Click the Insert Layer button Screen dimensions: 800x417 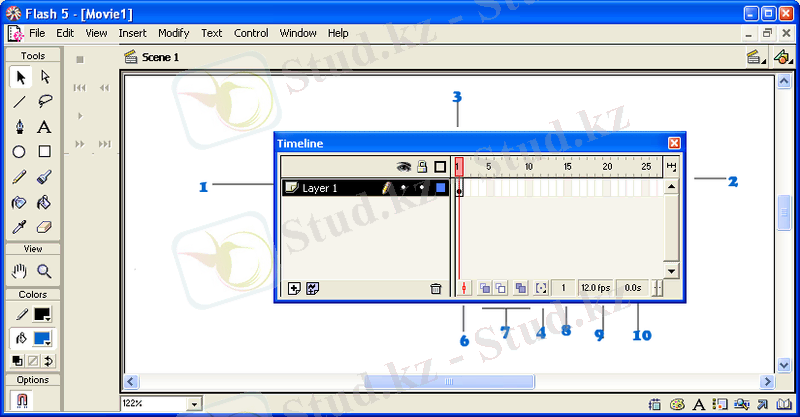coord(294,288)
